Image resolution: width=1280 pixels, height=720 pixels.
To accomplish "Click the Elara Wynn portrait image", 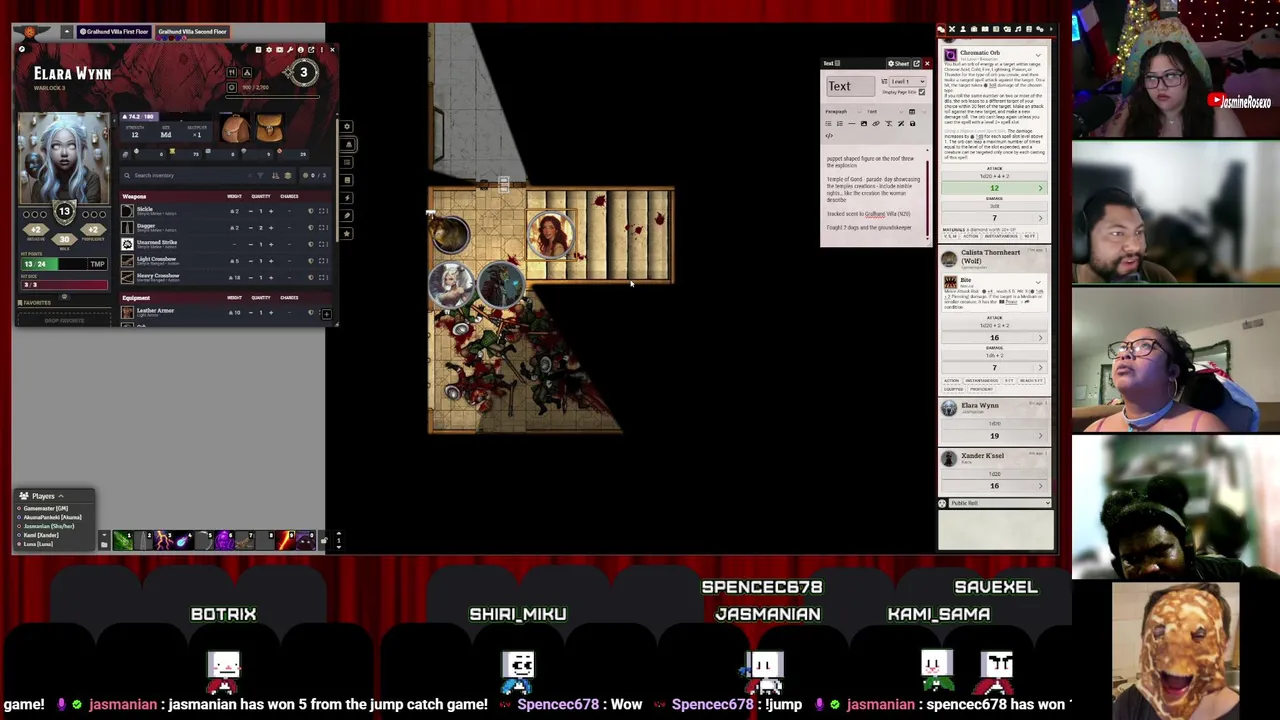I will [x=64, y=158].
